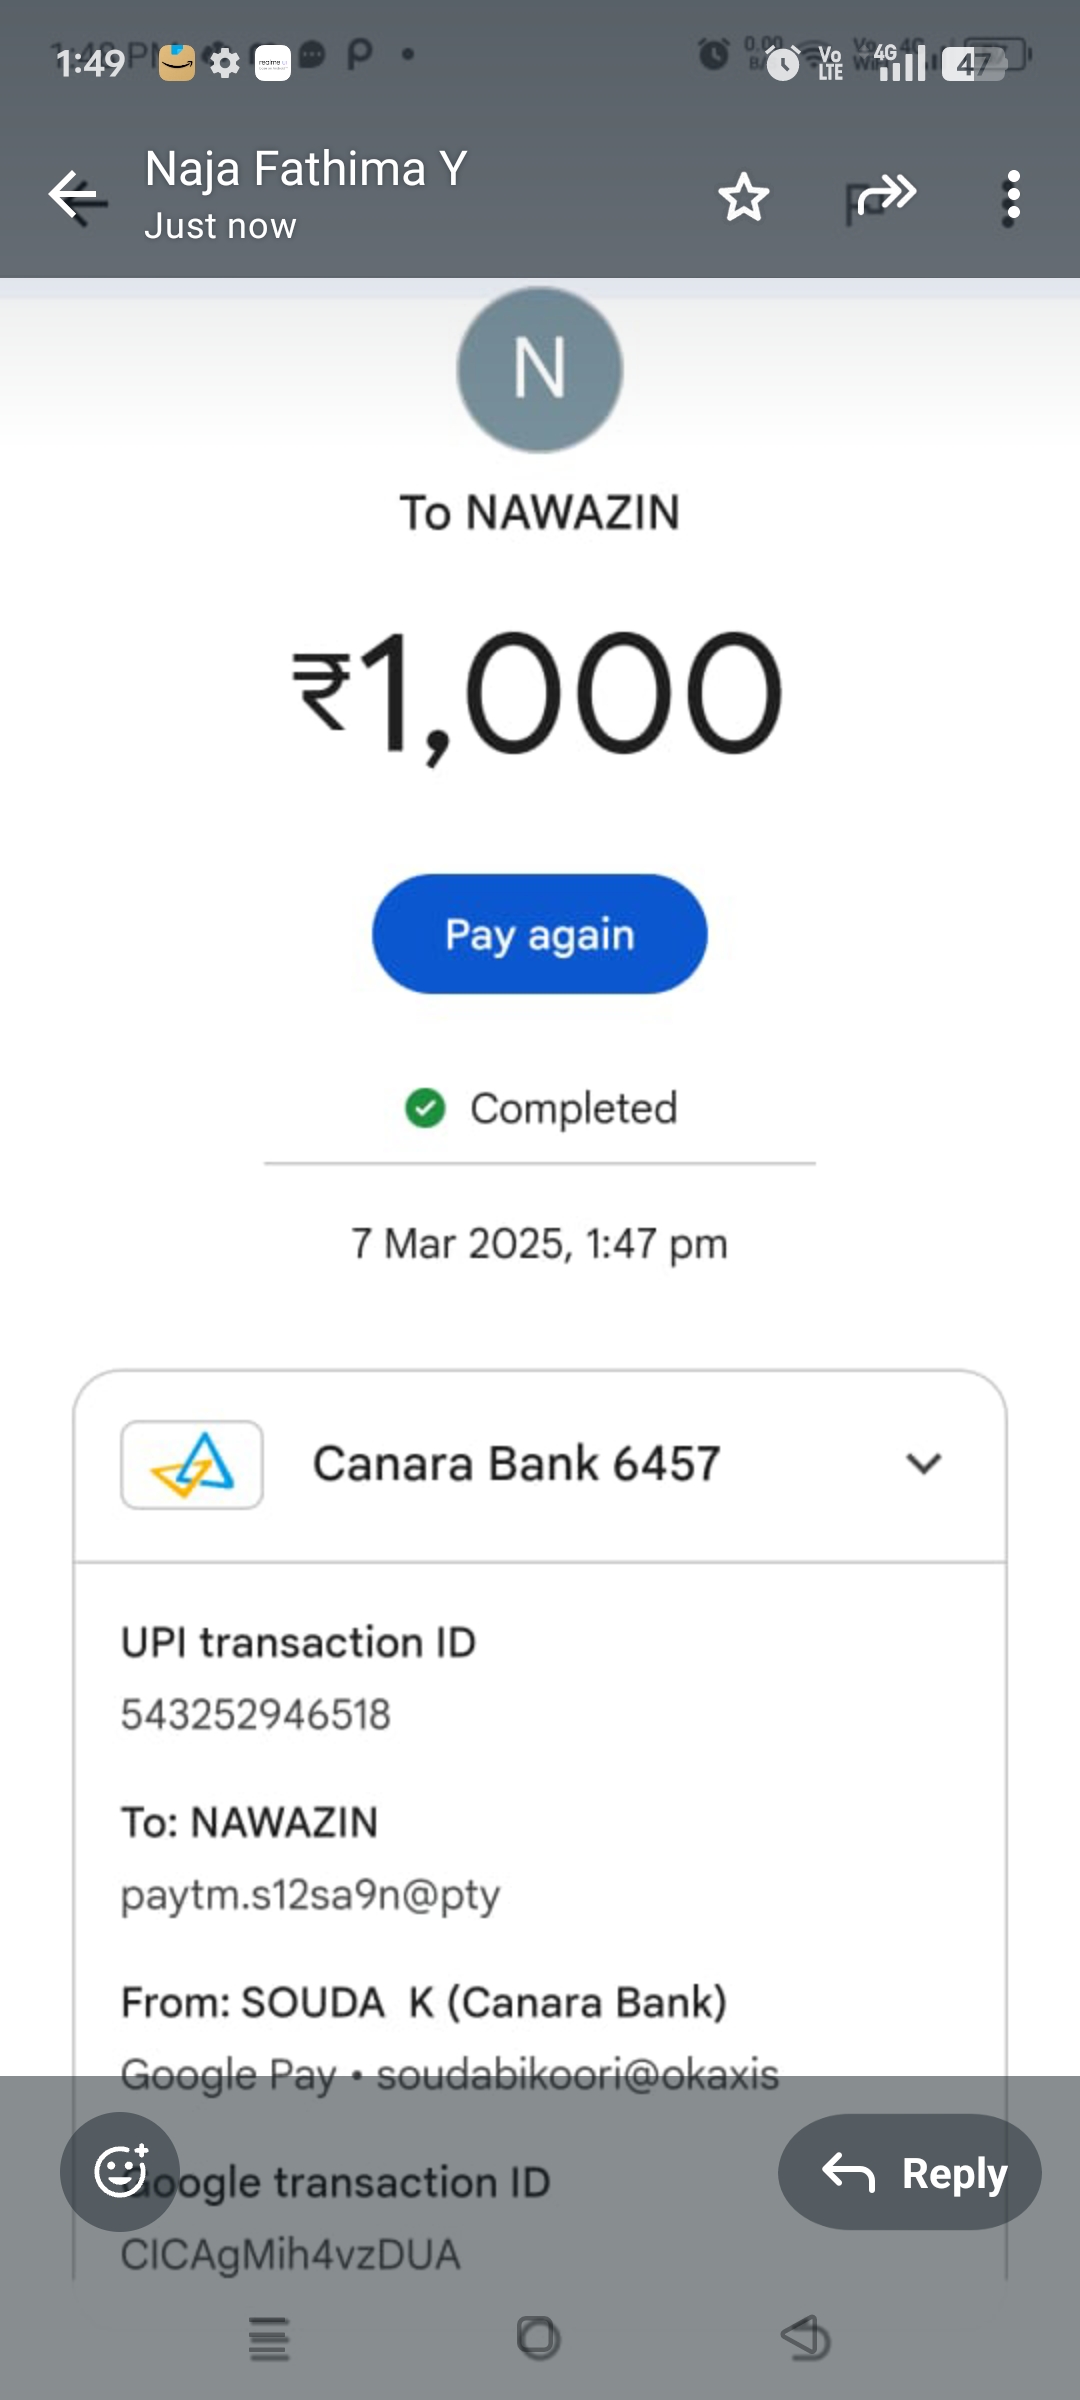Open the emoji reaction picker

pyautogui.click(x=120, y=2171)
